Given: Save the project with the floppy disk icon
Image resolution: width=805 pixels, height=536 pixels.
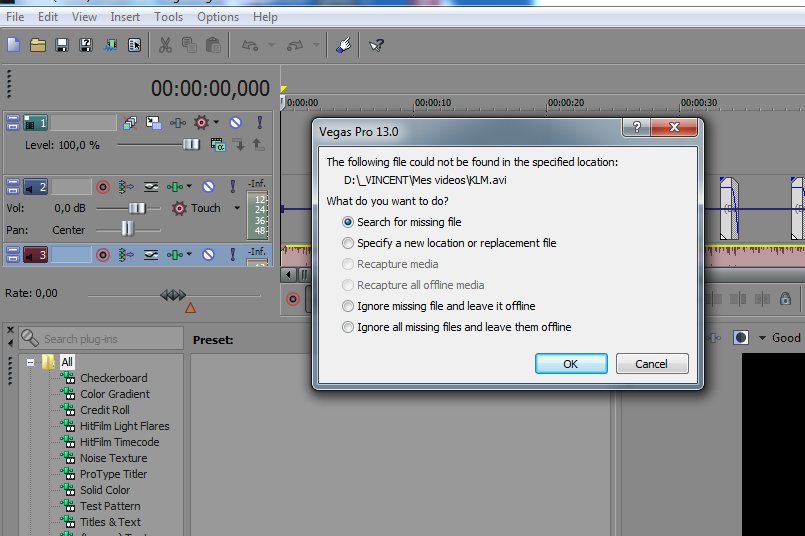Looking at the screenshot, I should coord(62,45).
